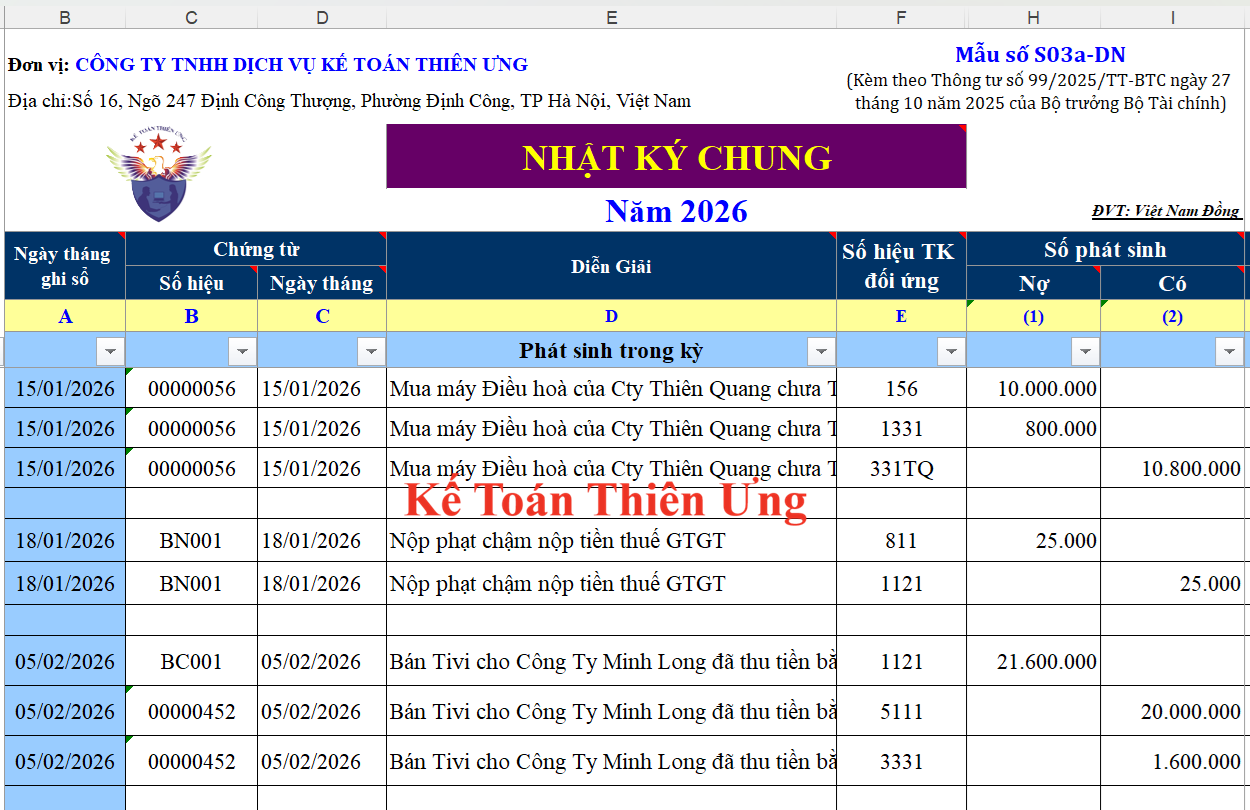1250x810 pixels.
Task: Click the Kế Toán Thiên Ưng company logo
Action: [x=158, y=174]
